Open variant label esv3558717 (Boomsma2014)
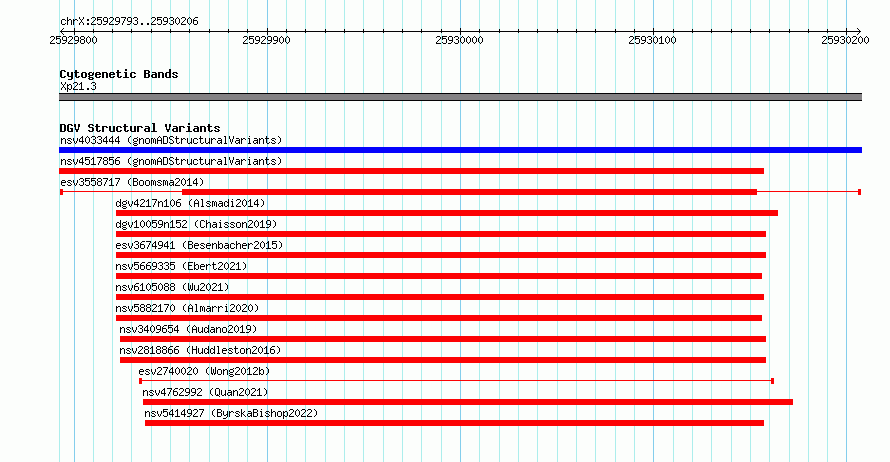 pyautogui.click(x=132, y=182)
